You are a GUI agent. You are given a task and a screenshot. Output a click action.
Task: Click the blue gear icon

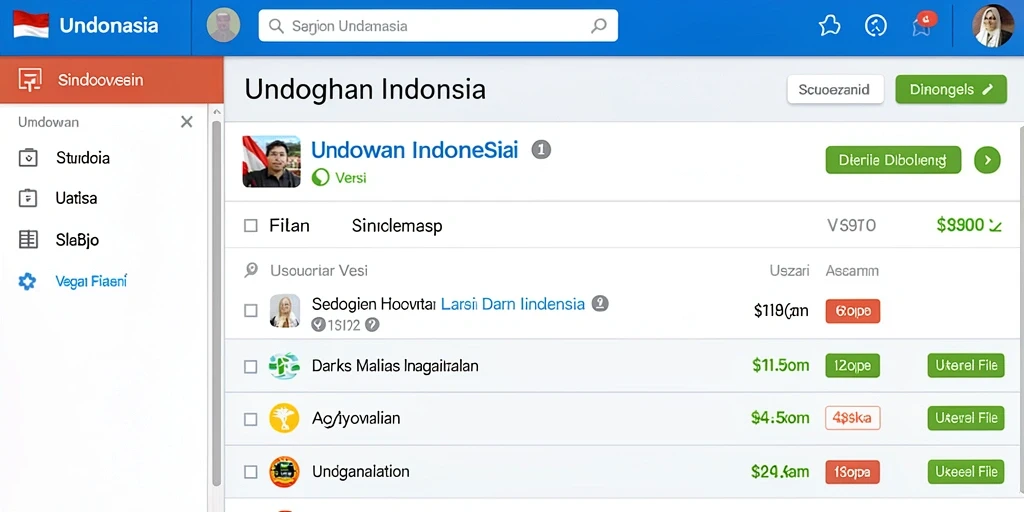pyautogui.click(x=27, y=281)
